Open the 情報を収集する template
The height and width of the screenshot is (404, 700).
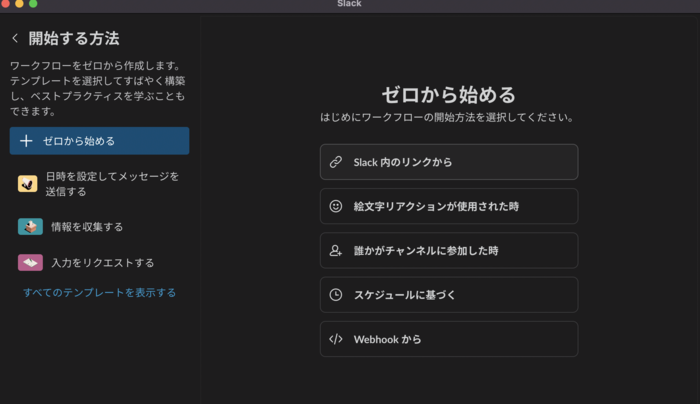click(100, 227)
